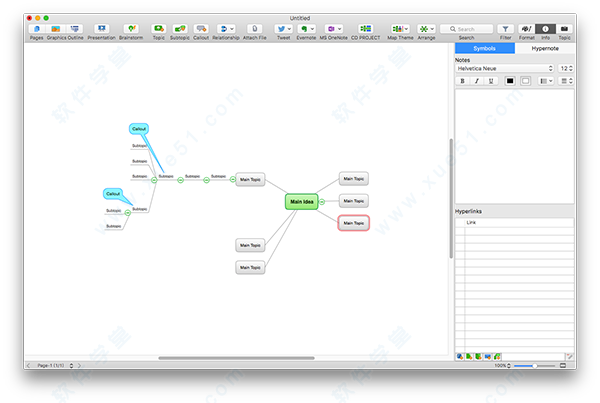Select the Main Idea node

click(302, 202)
